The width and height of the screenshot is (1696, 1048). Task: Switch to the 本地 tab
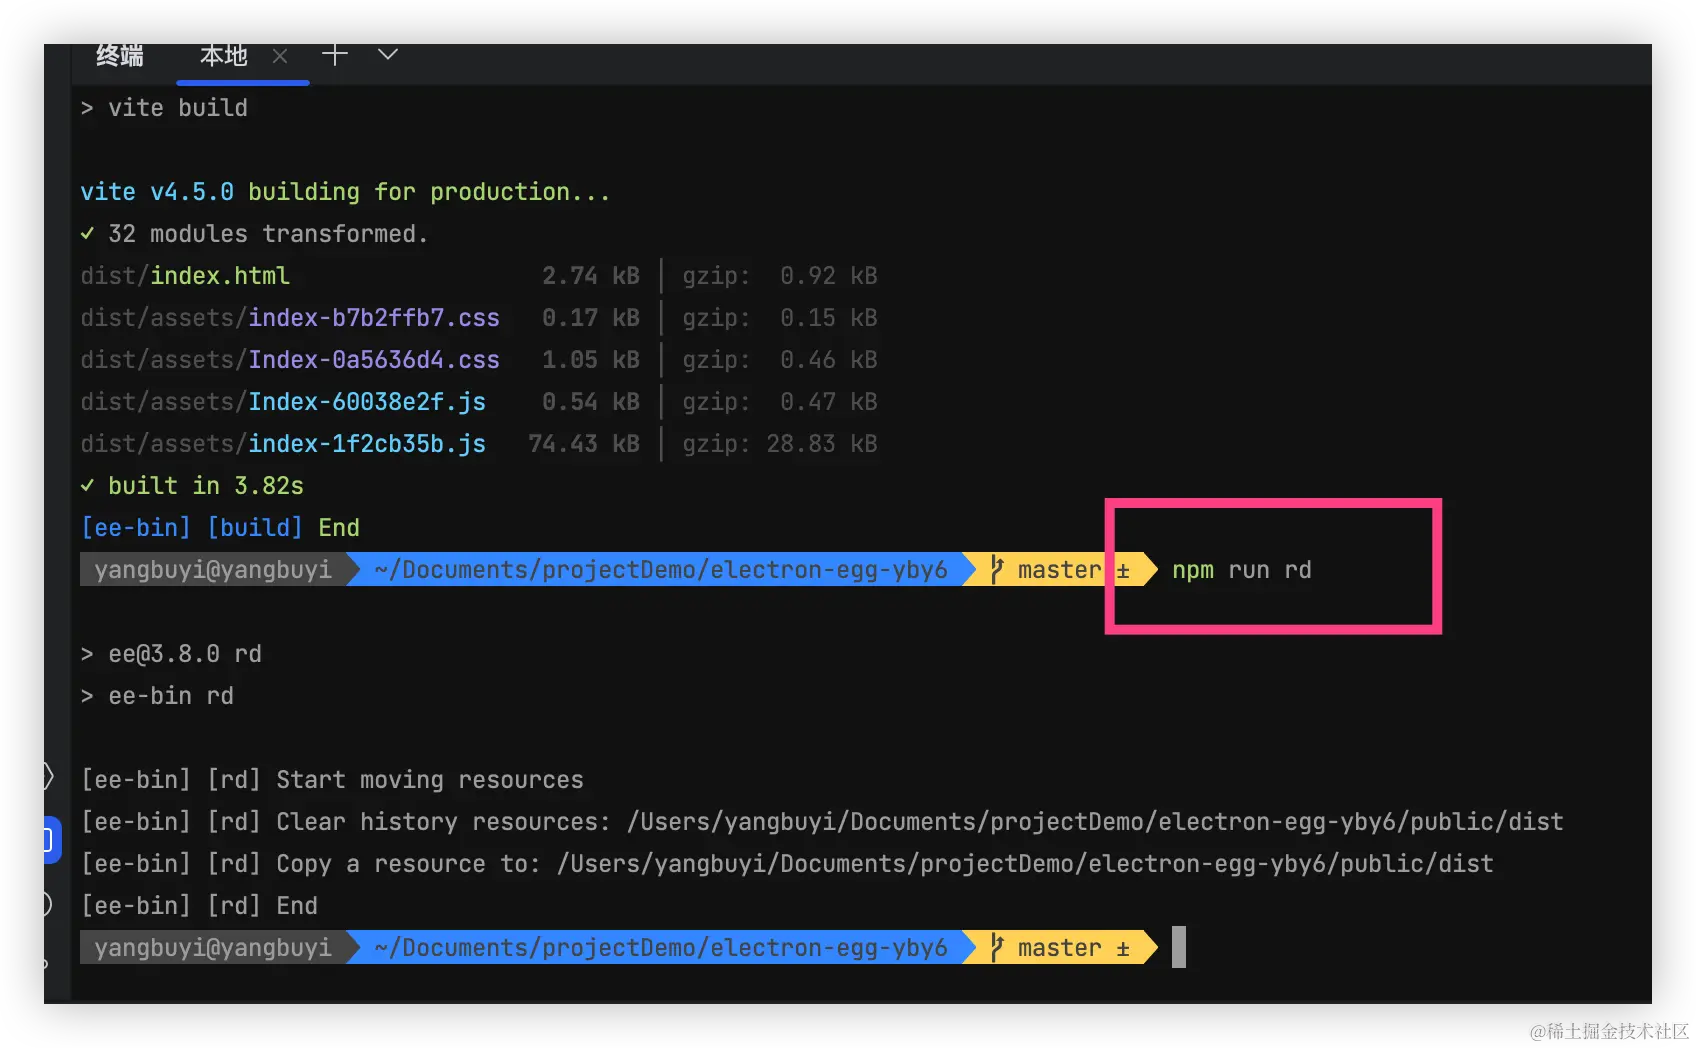[223, 55]
